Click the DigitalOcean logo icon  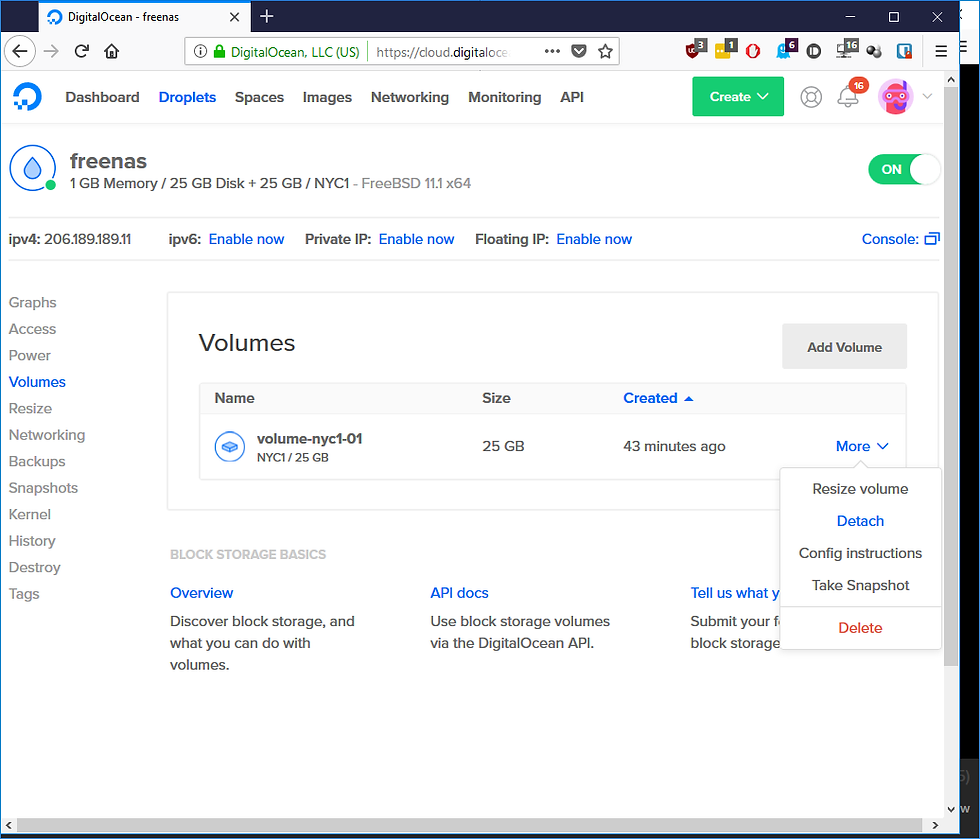pos(28,97)
